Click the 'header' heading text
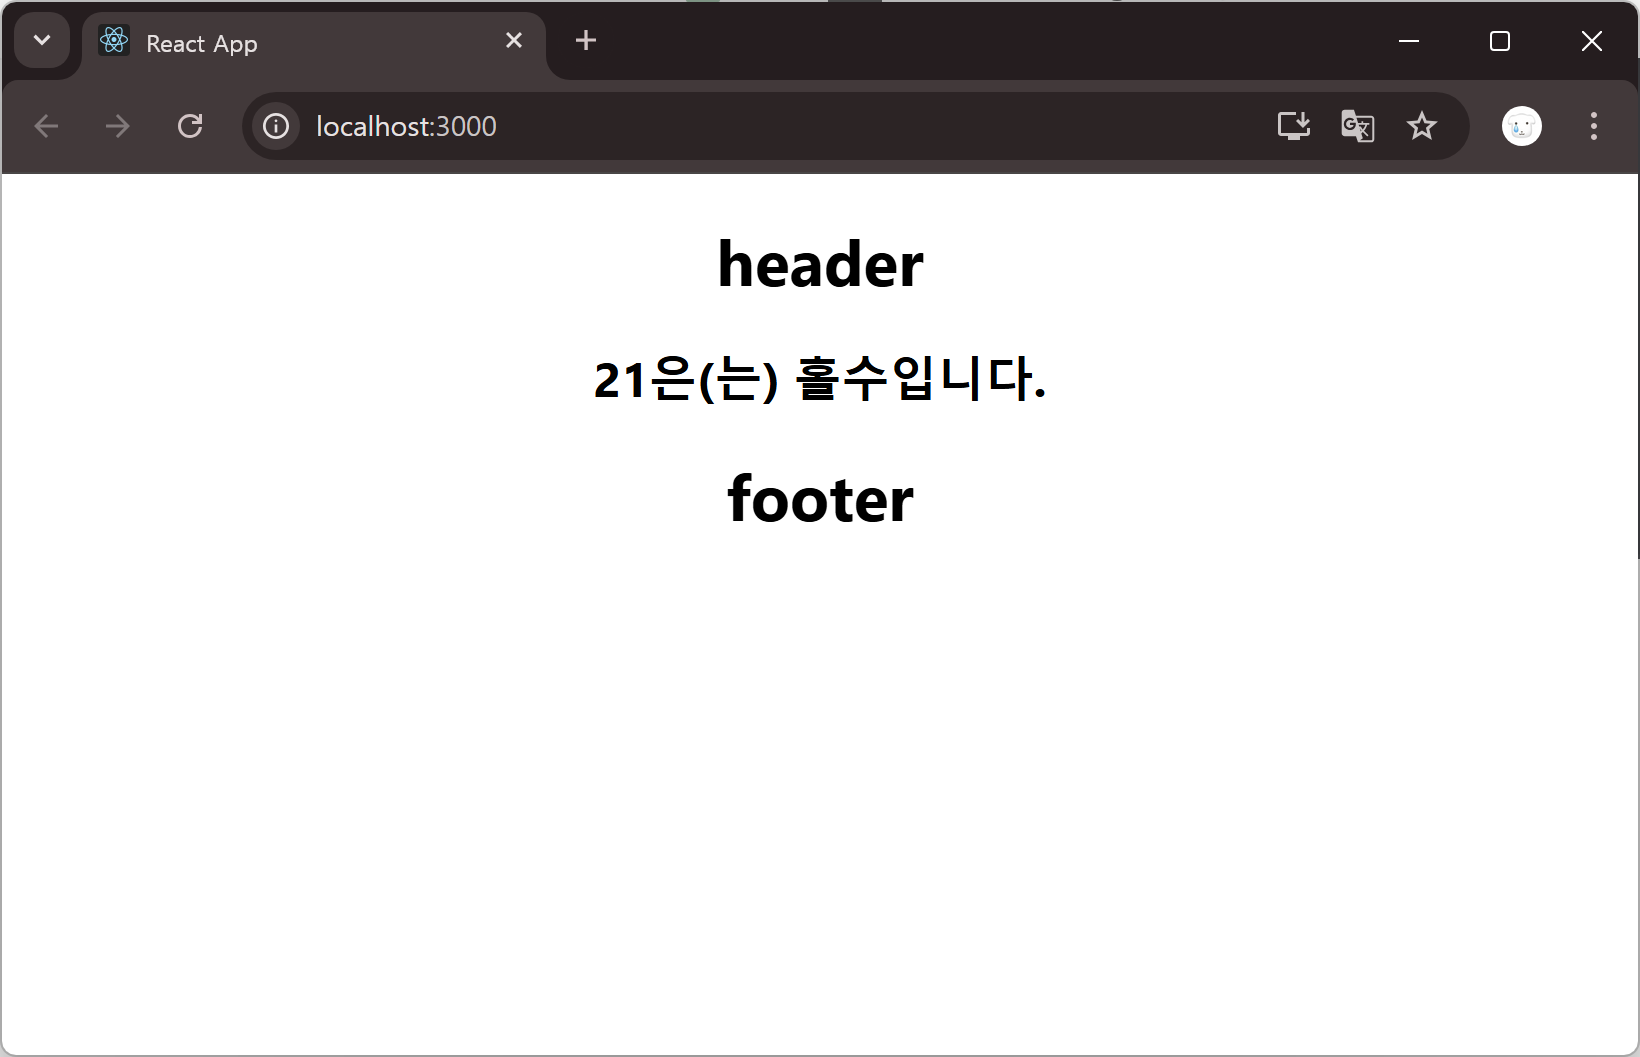This screenshot has width=1640, height=1057. point(820,265)
